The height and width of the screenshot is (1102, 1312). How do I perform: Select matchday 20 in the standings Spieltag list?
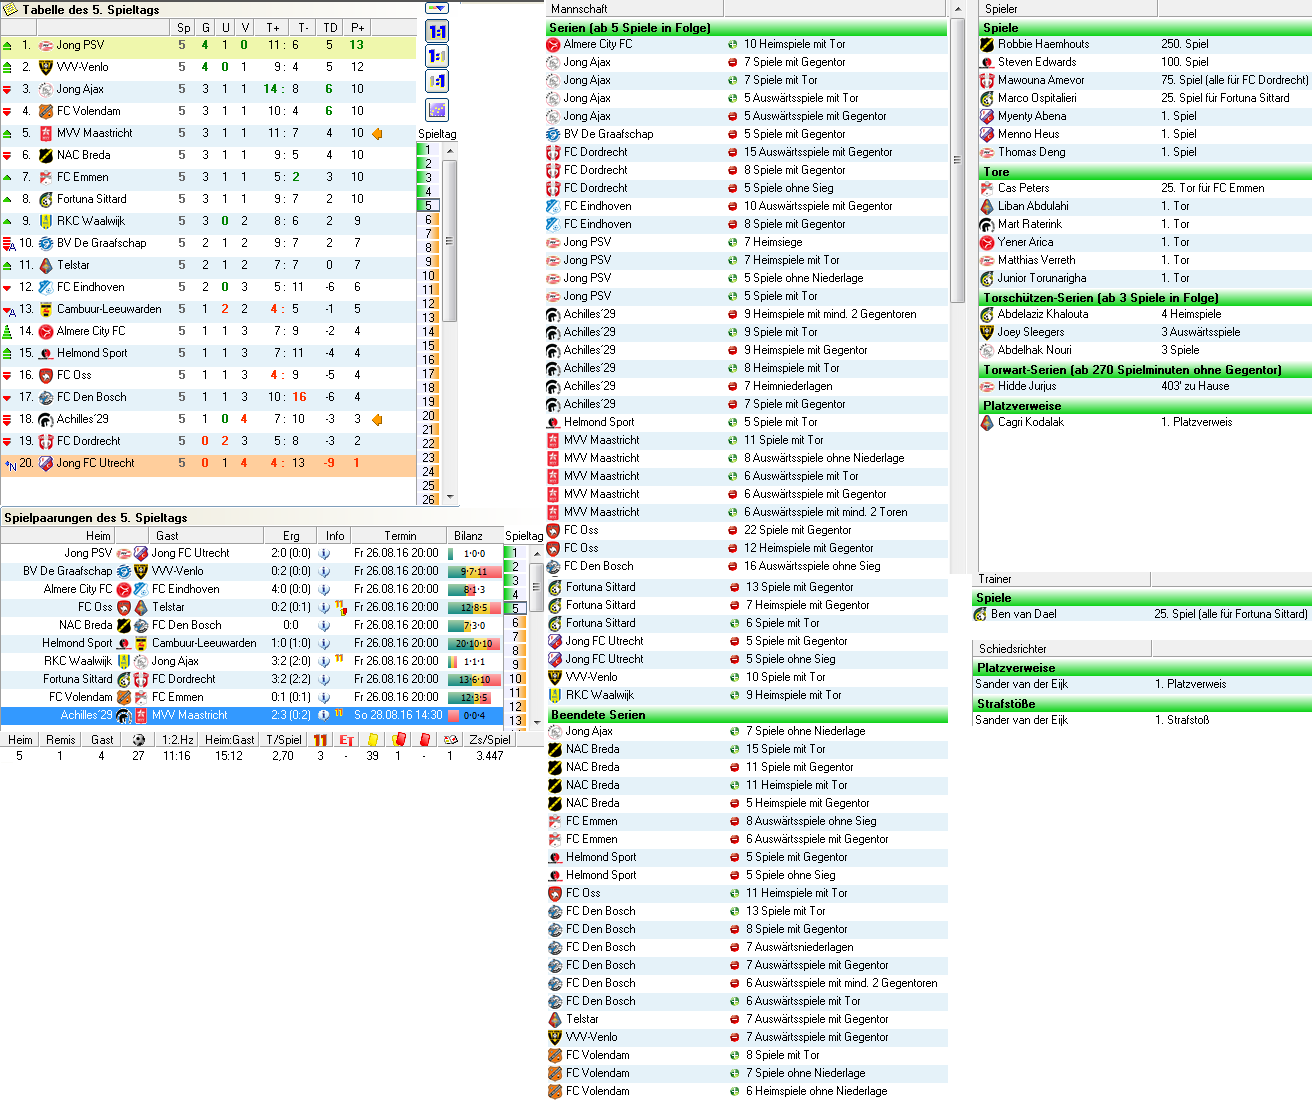tap(428, 416)
